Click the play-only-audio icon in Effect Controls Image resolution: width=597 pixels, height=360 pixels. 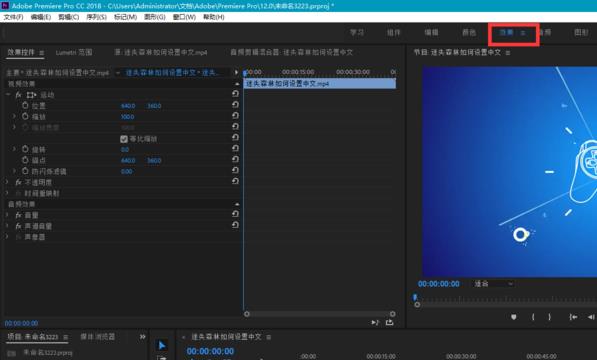tap(375, 323)
